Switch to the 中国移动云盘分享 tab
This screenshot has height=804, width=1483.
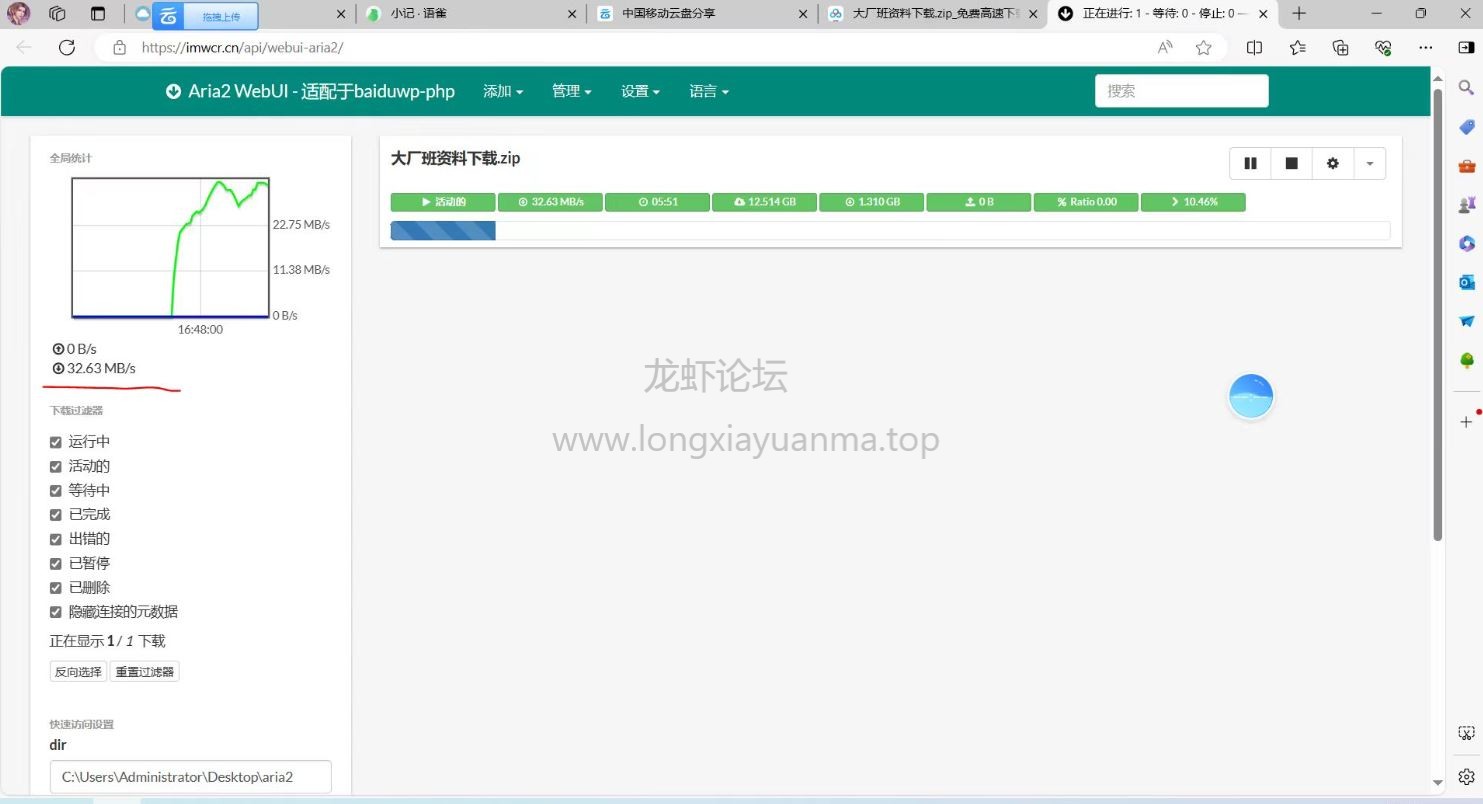pyautogui.click(x=700, y=14)
